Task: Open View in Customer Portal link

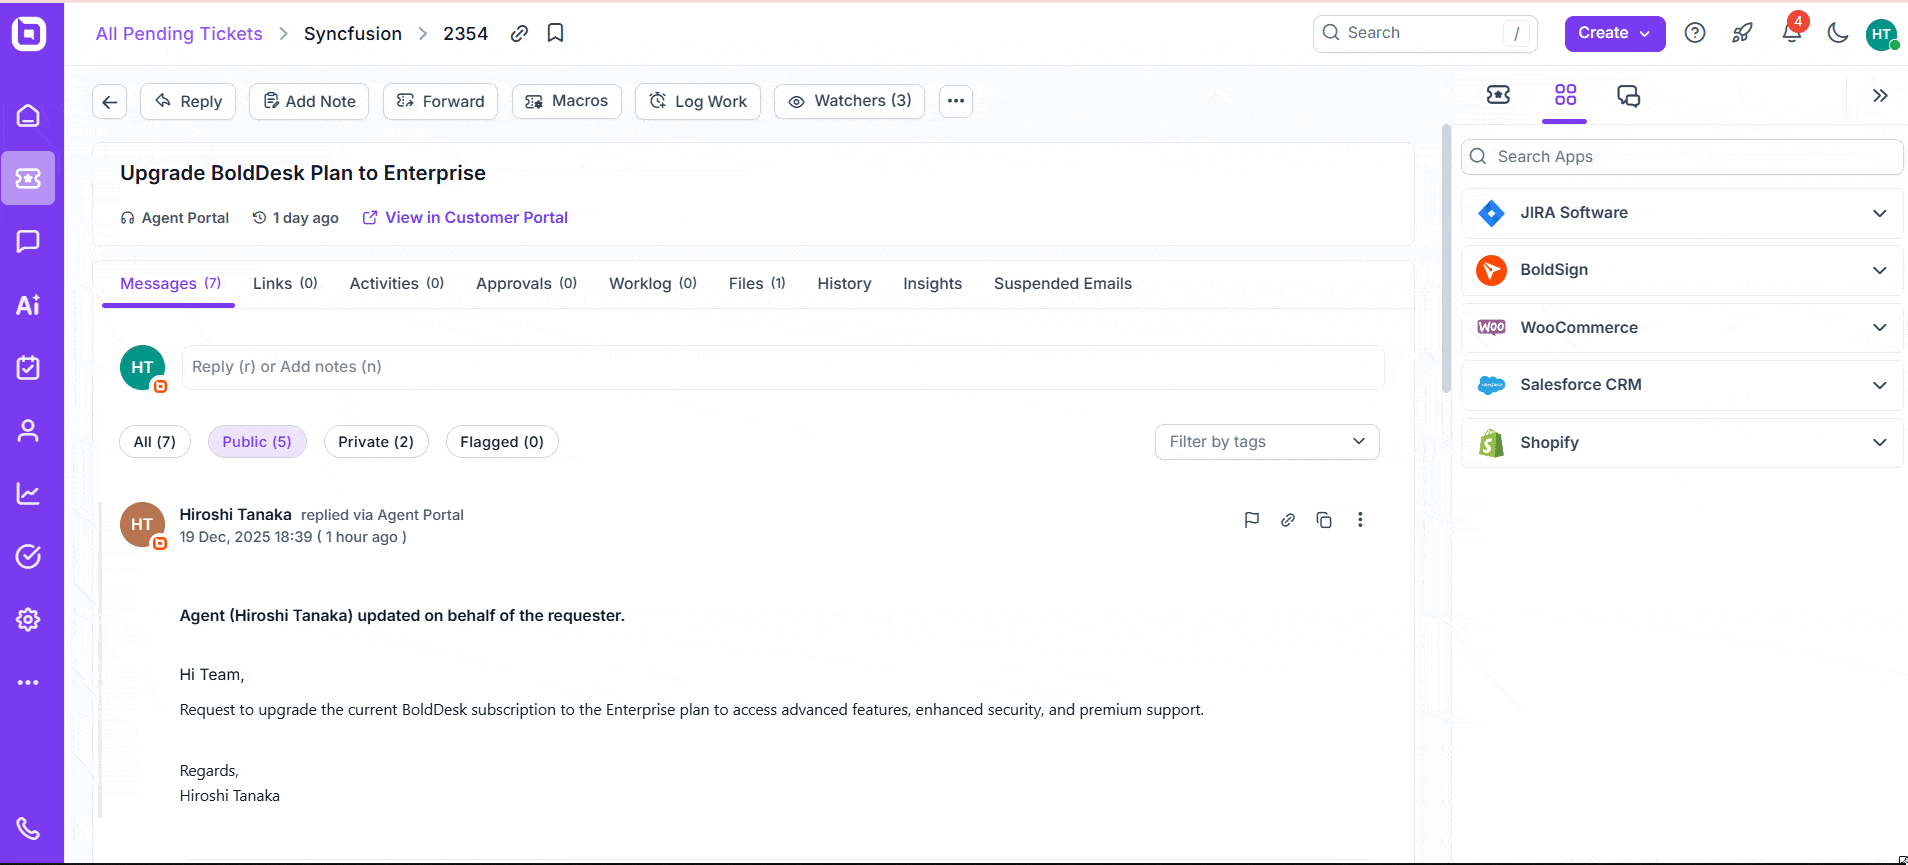Action: [x=465, y=218]
